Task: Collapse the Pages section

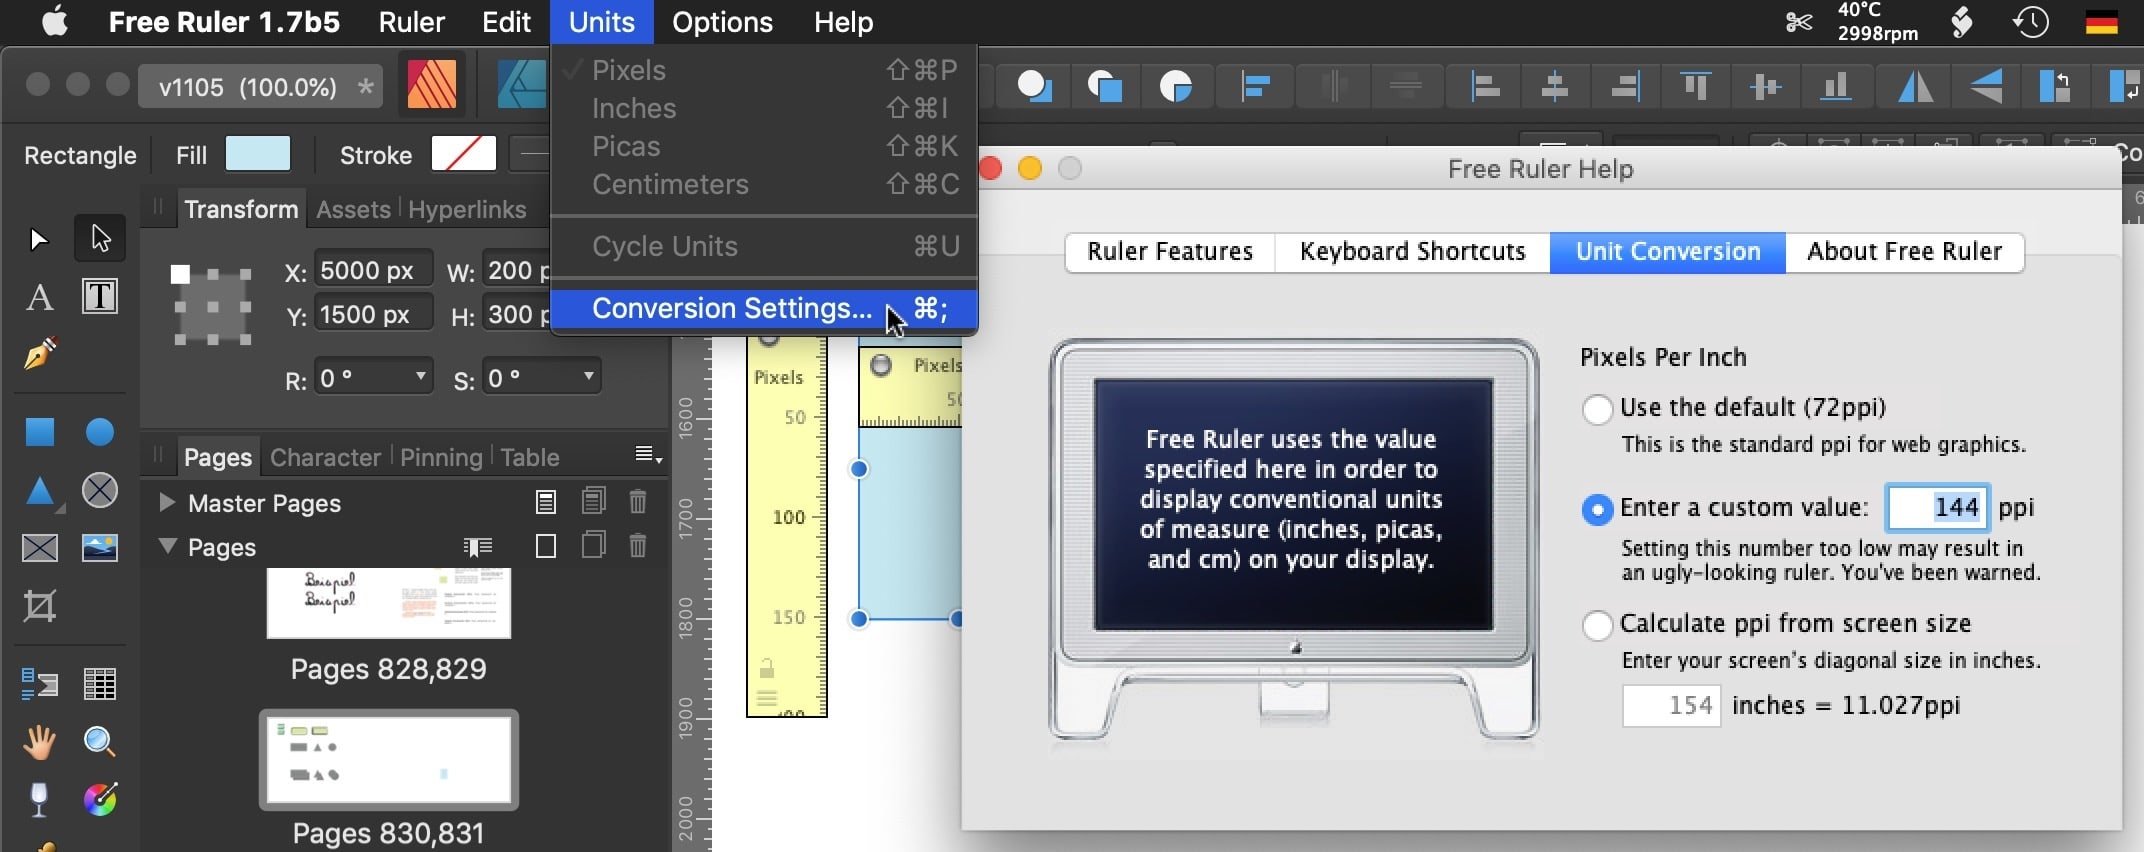Action: tap(167, 546)
